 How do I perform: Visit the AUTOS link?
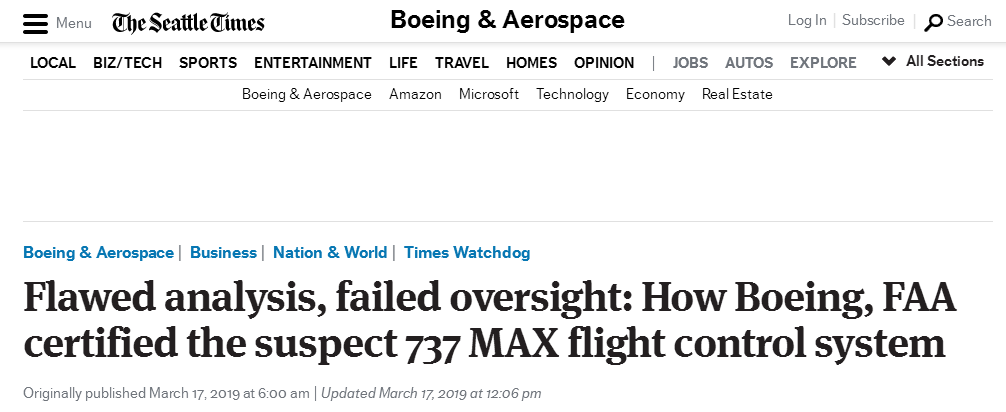coord(749,63)
